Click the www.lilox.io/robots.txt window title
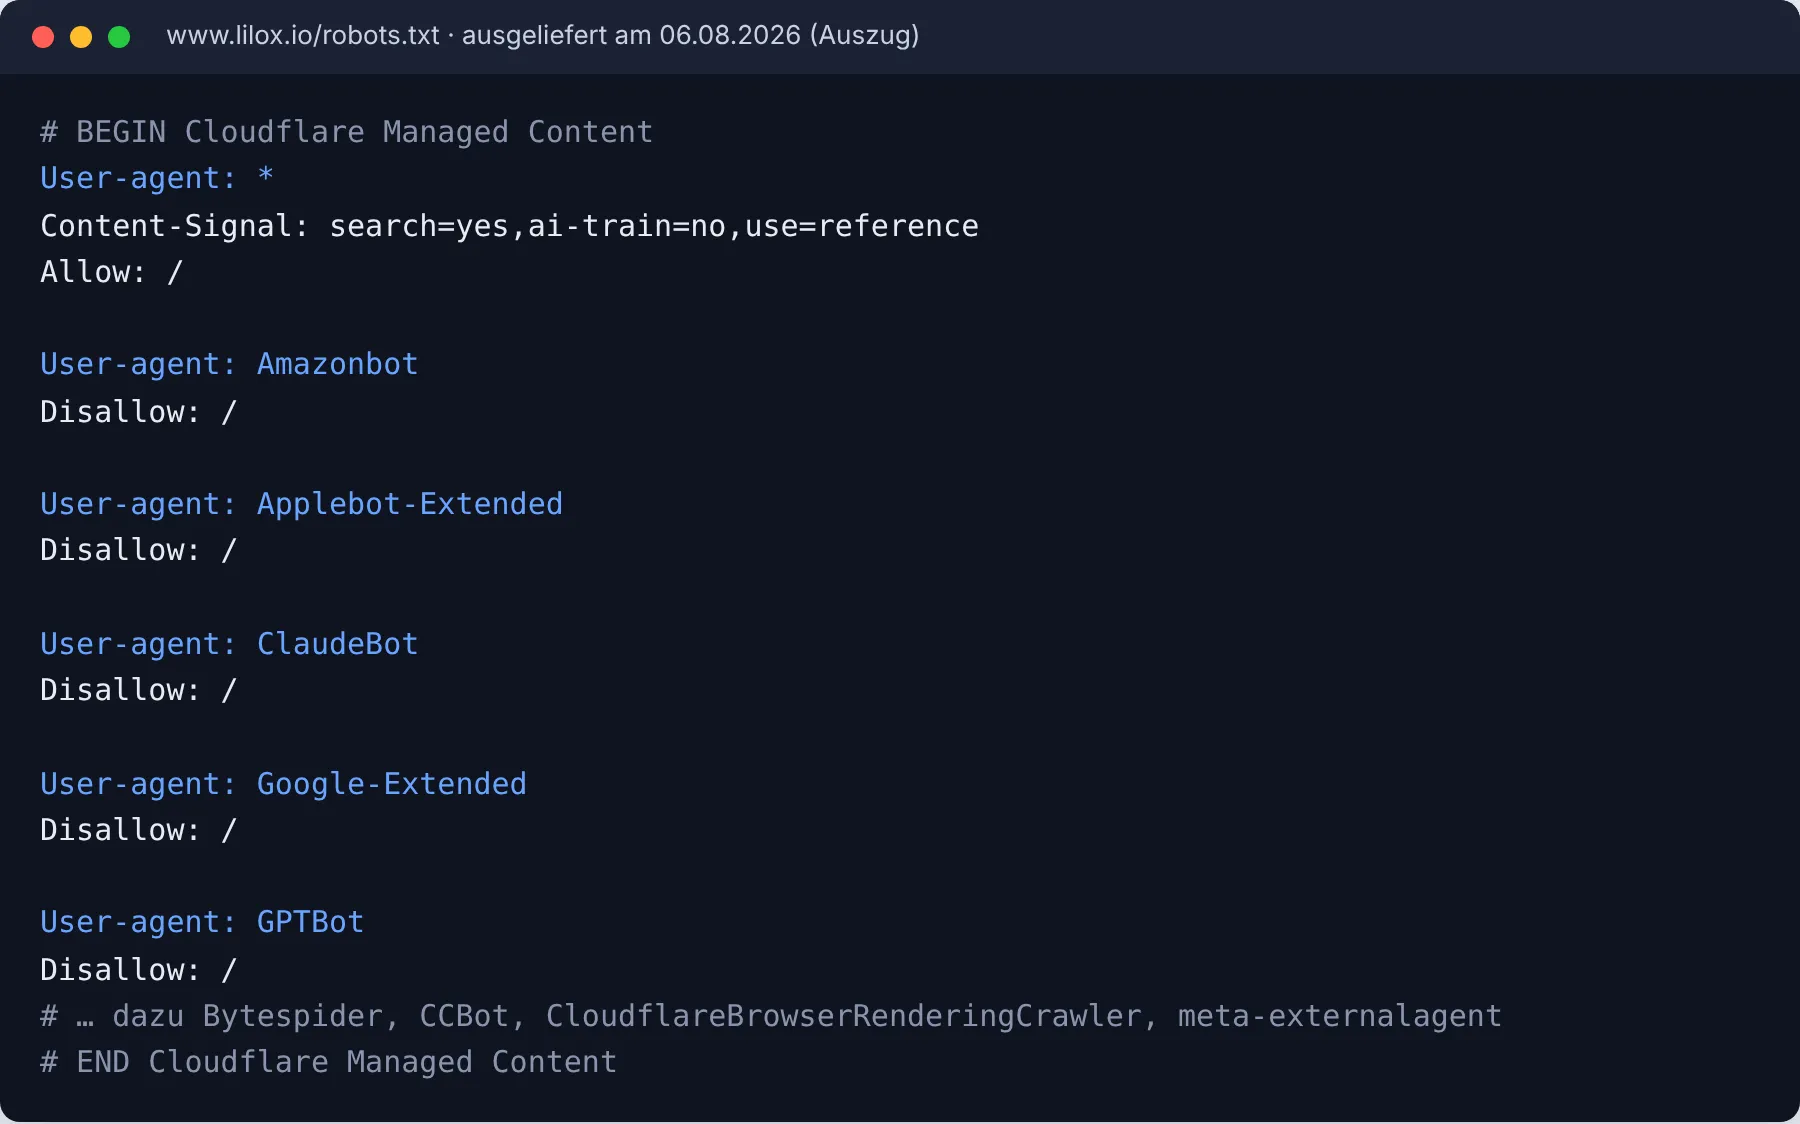This screenshot has height=1124, width=1800. tap(543, 35)
